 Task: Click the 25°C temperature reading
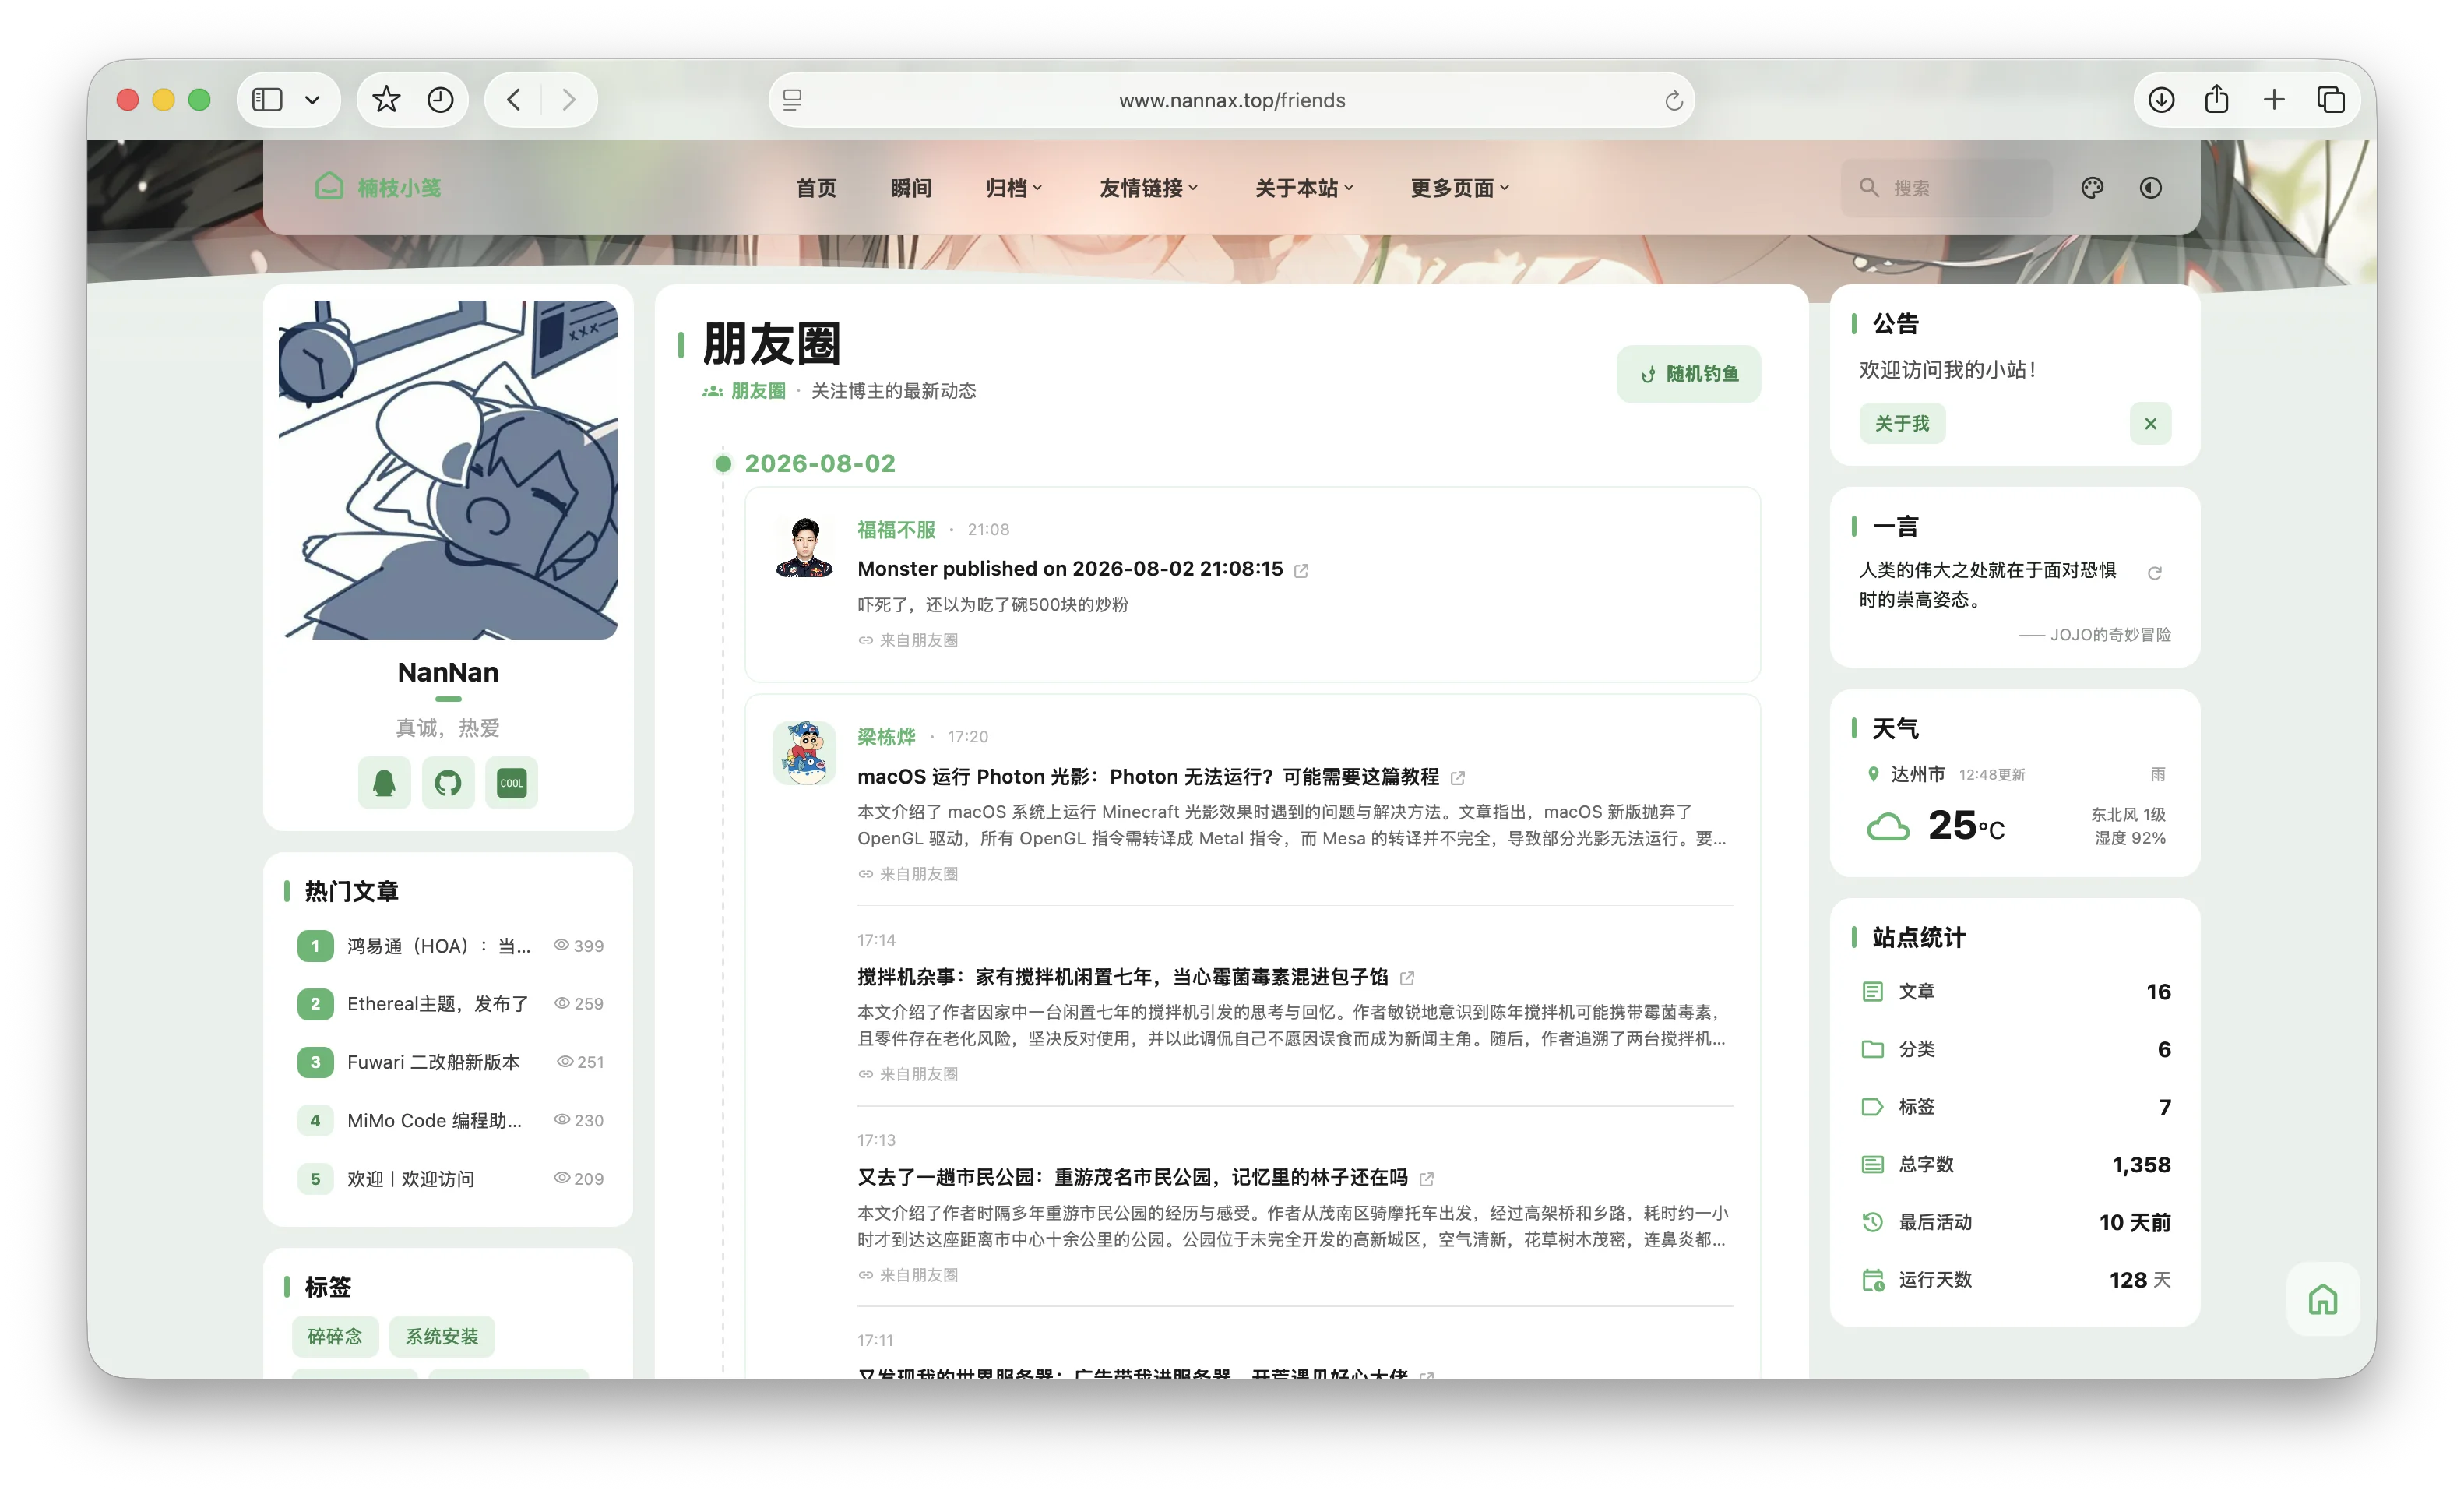[1966, 826]
